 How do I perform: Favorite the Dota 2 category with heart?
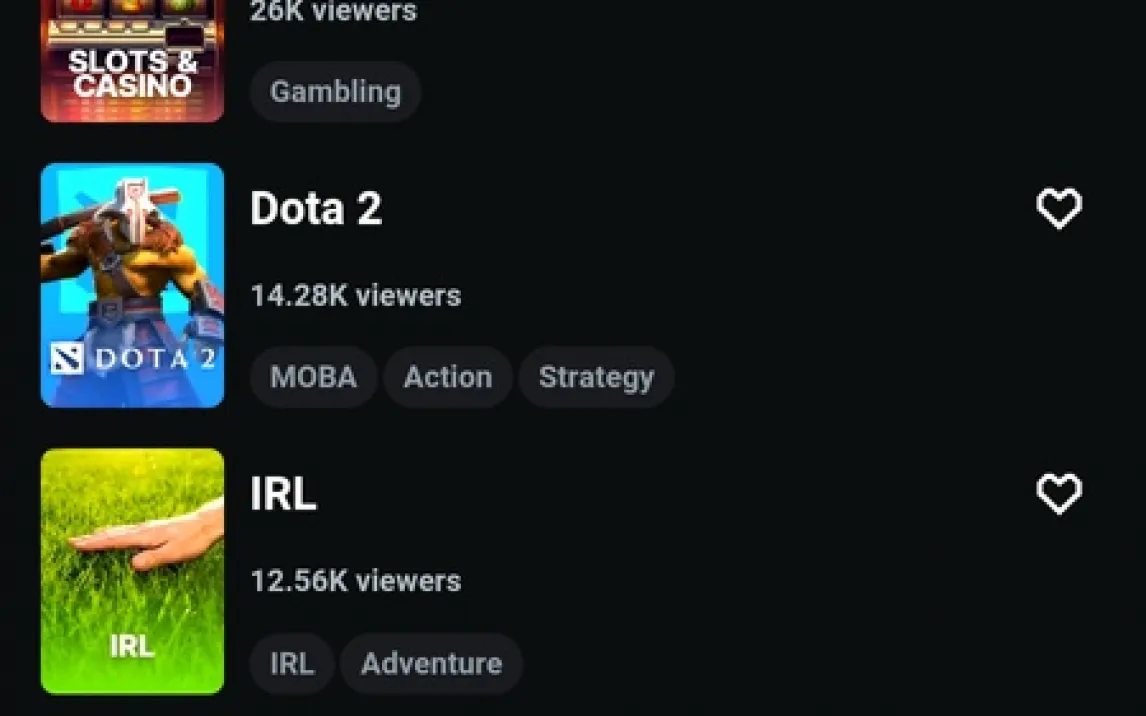coord(1059,209)
